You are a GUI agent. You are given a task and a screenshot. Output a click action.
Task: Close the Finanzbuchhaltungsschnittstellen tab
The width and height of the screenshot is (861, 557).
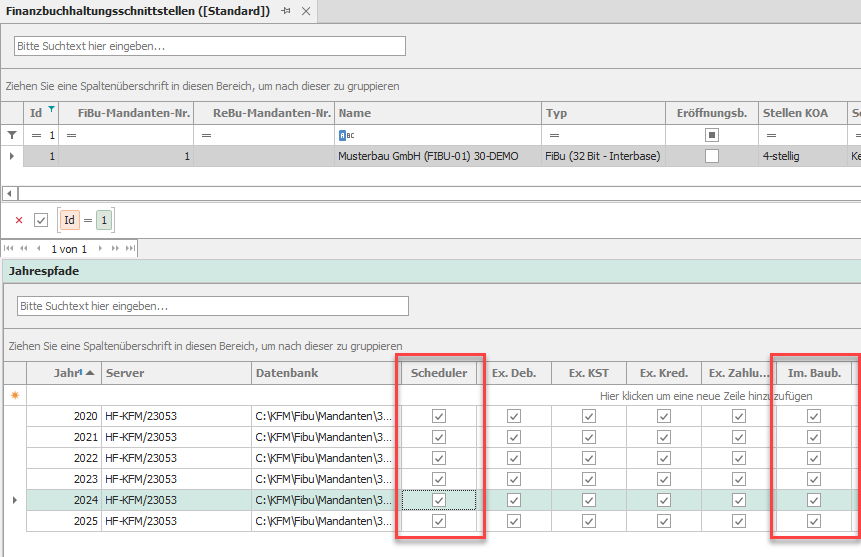307,11
